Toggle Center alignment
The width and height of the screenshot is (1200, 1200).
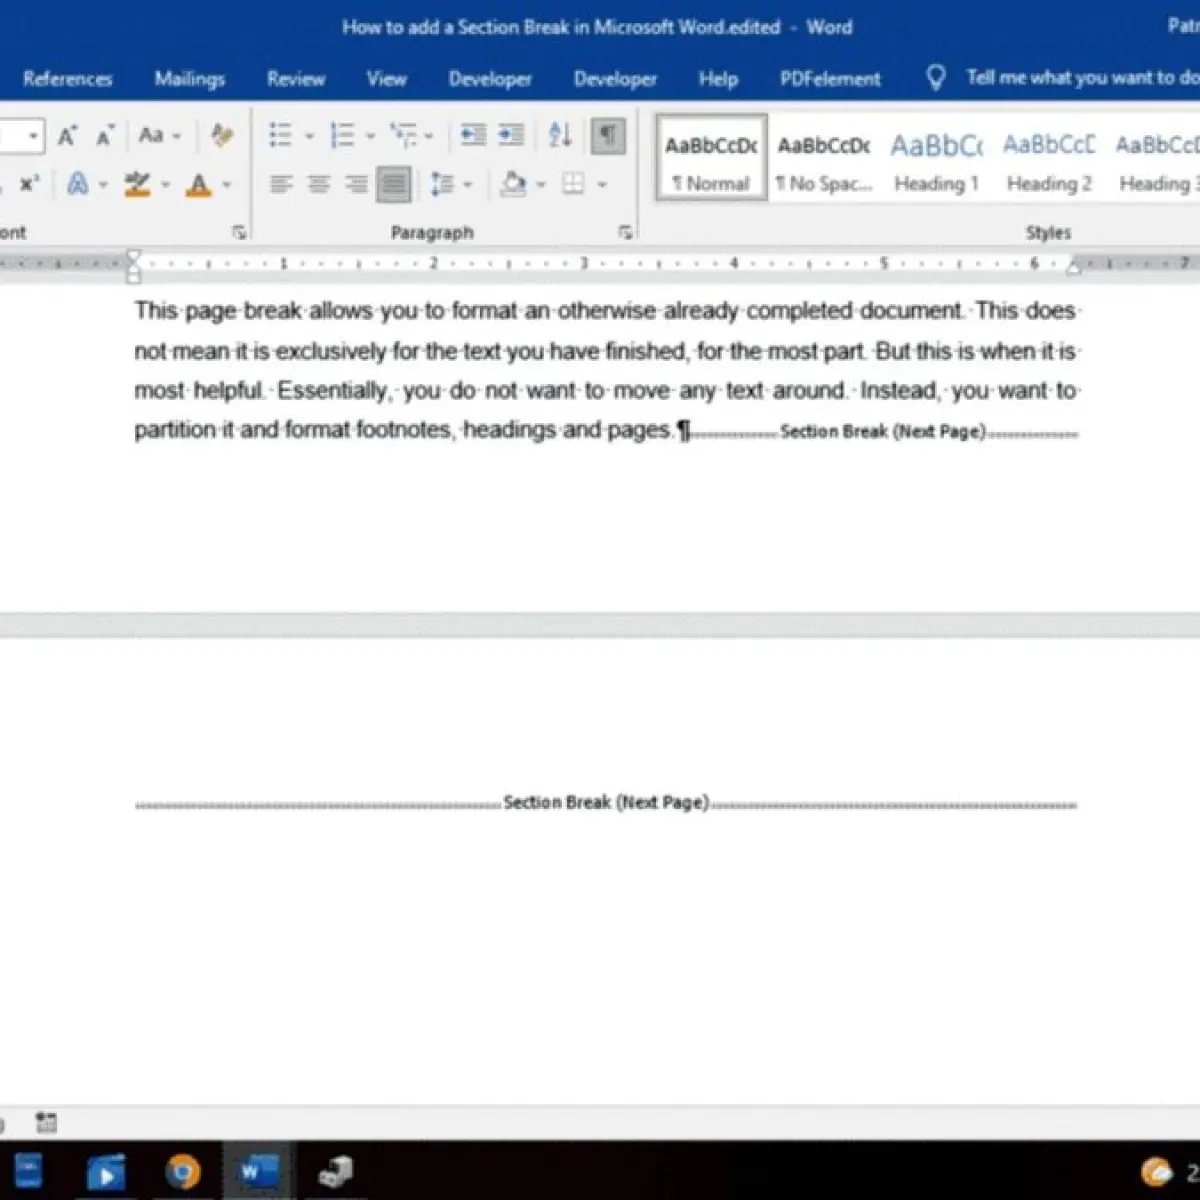(x=319, y=184)
